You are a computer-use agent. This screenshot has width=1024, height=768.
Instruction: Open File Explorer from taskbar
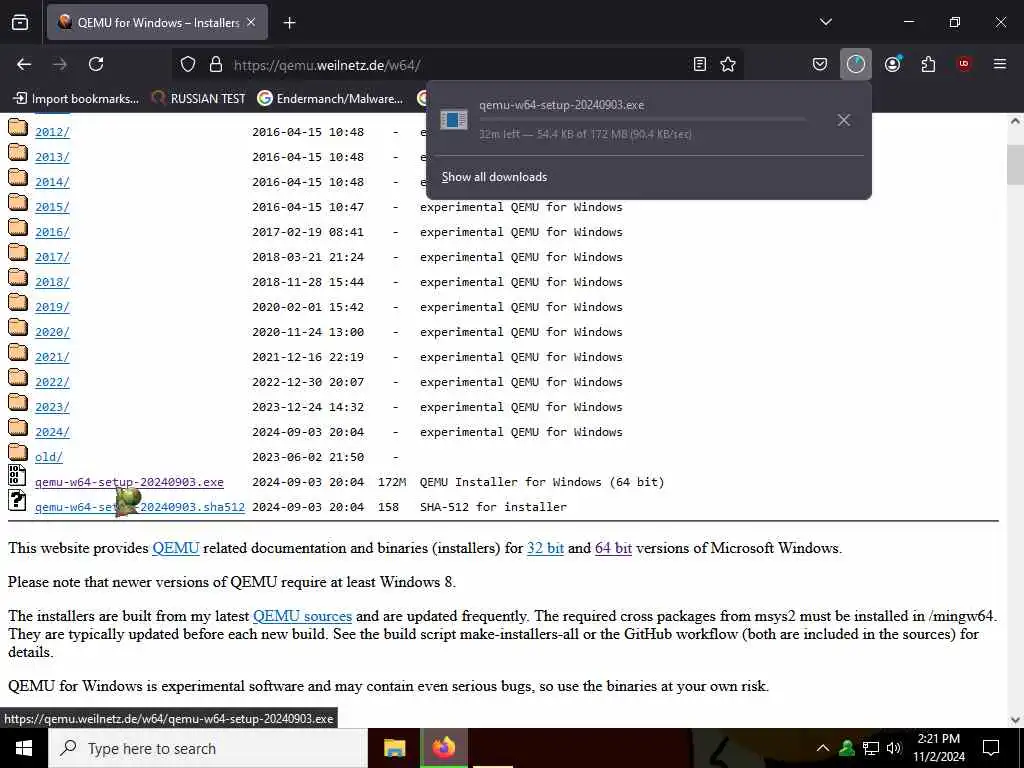click(394, 748)
